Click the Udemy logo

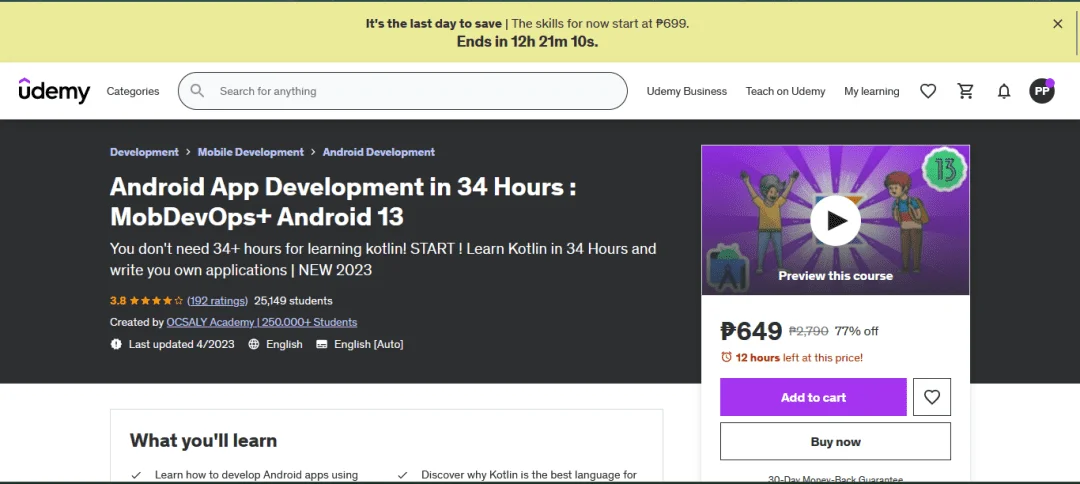point(54,91)
